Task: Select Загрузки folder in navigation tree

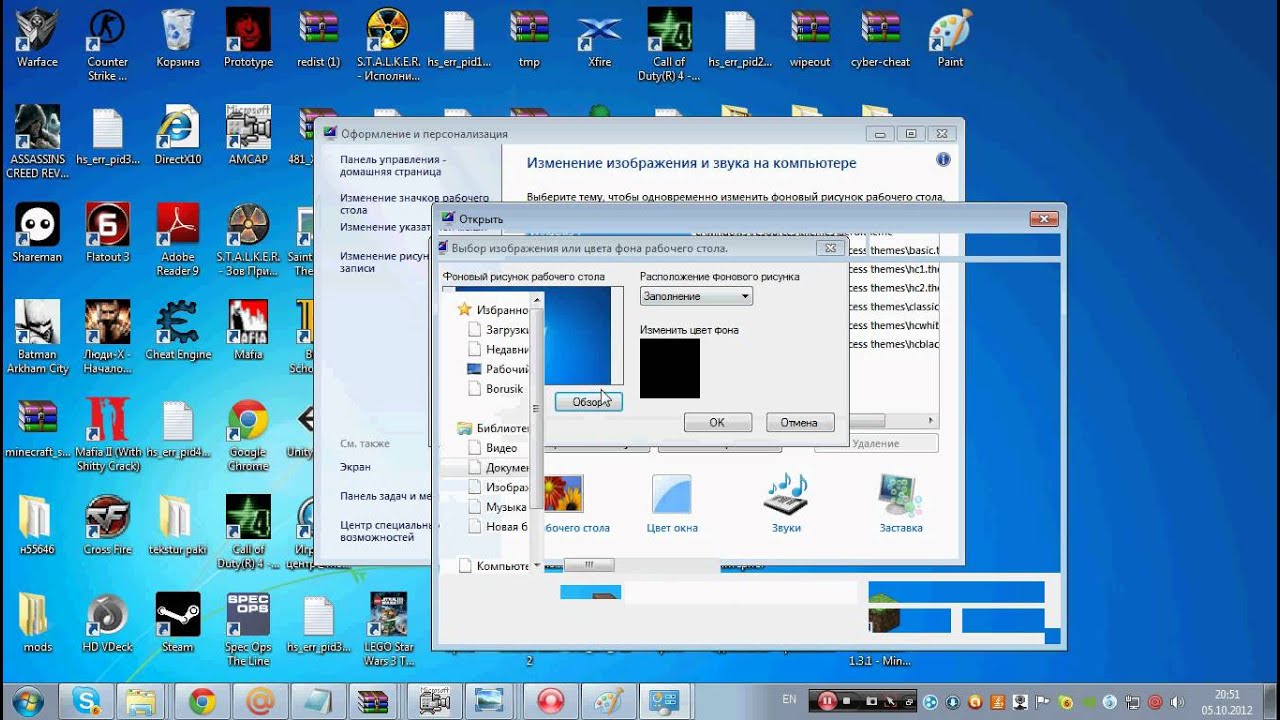Action: [499, 330]
